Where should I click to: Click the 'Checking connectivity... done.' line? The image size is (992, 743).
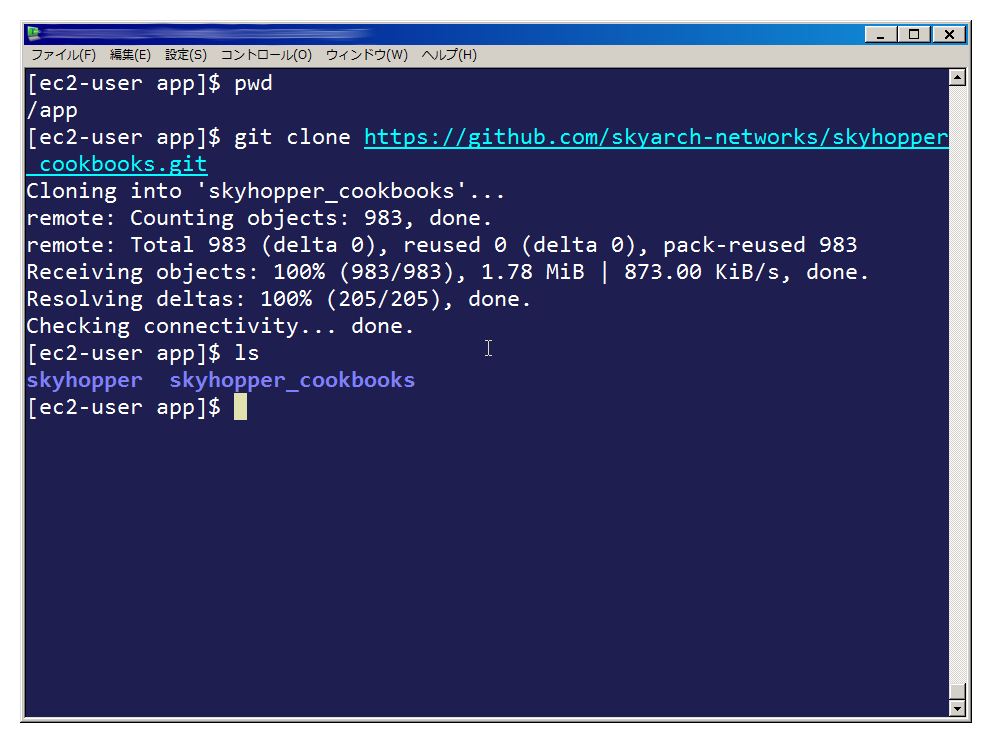220,327
